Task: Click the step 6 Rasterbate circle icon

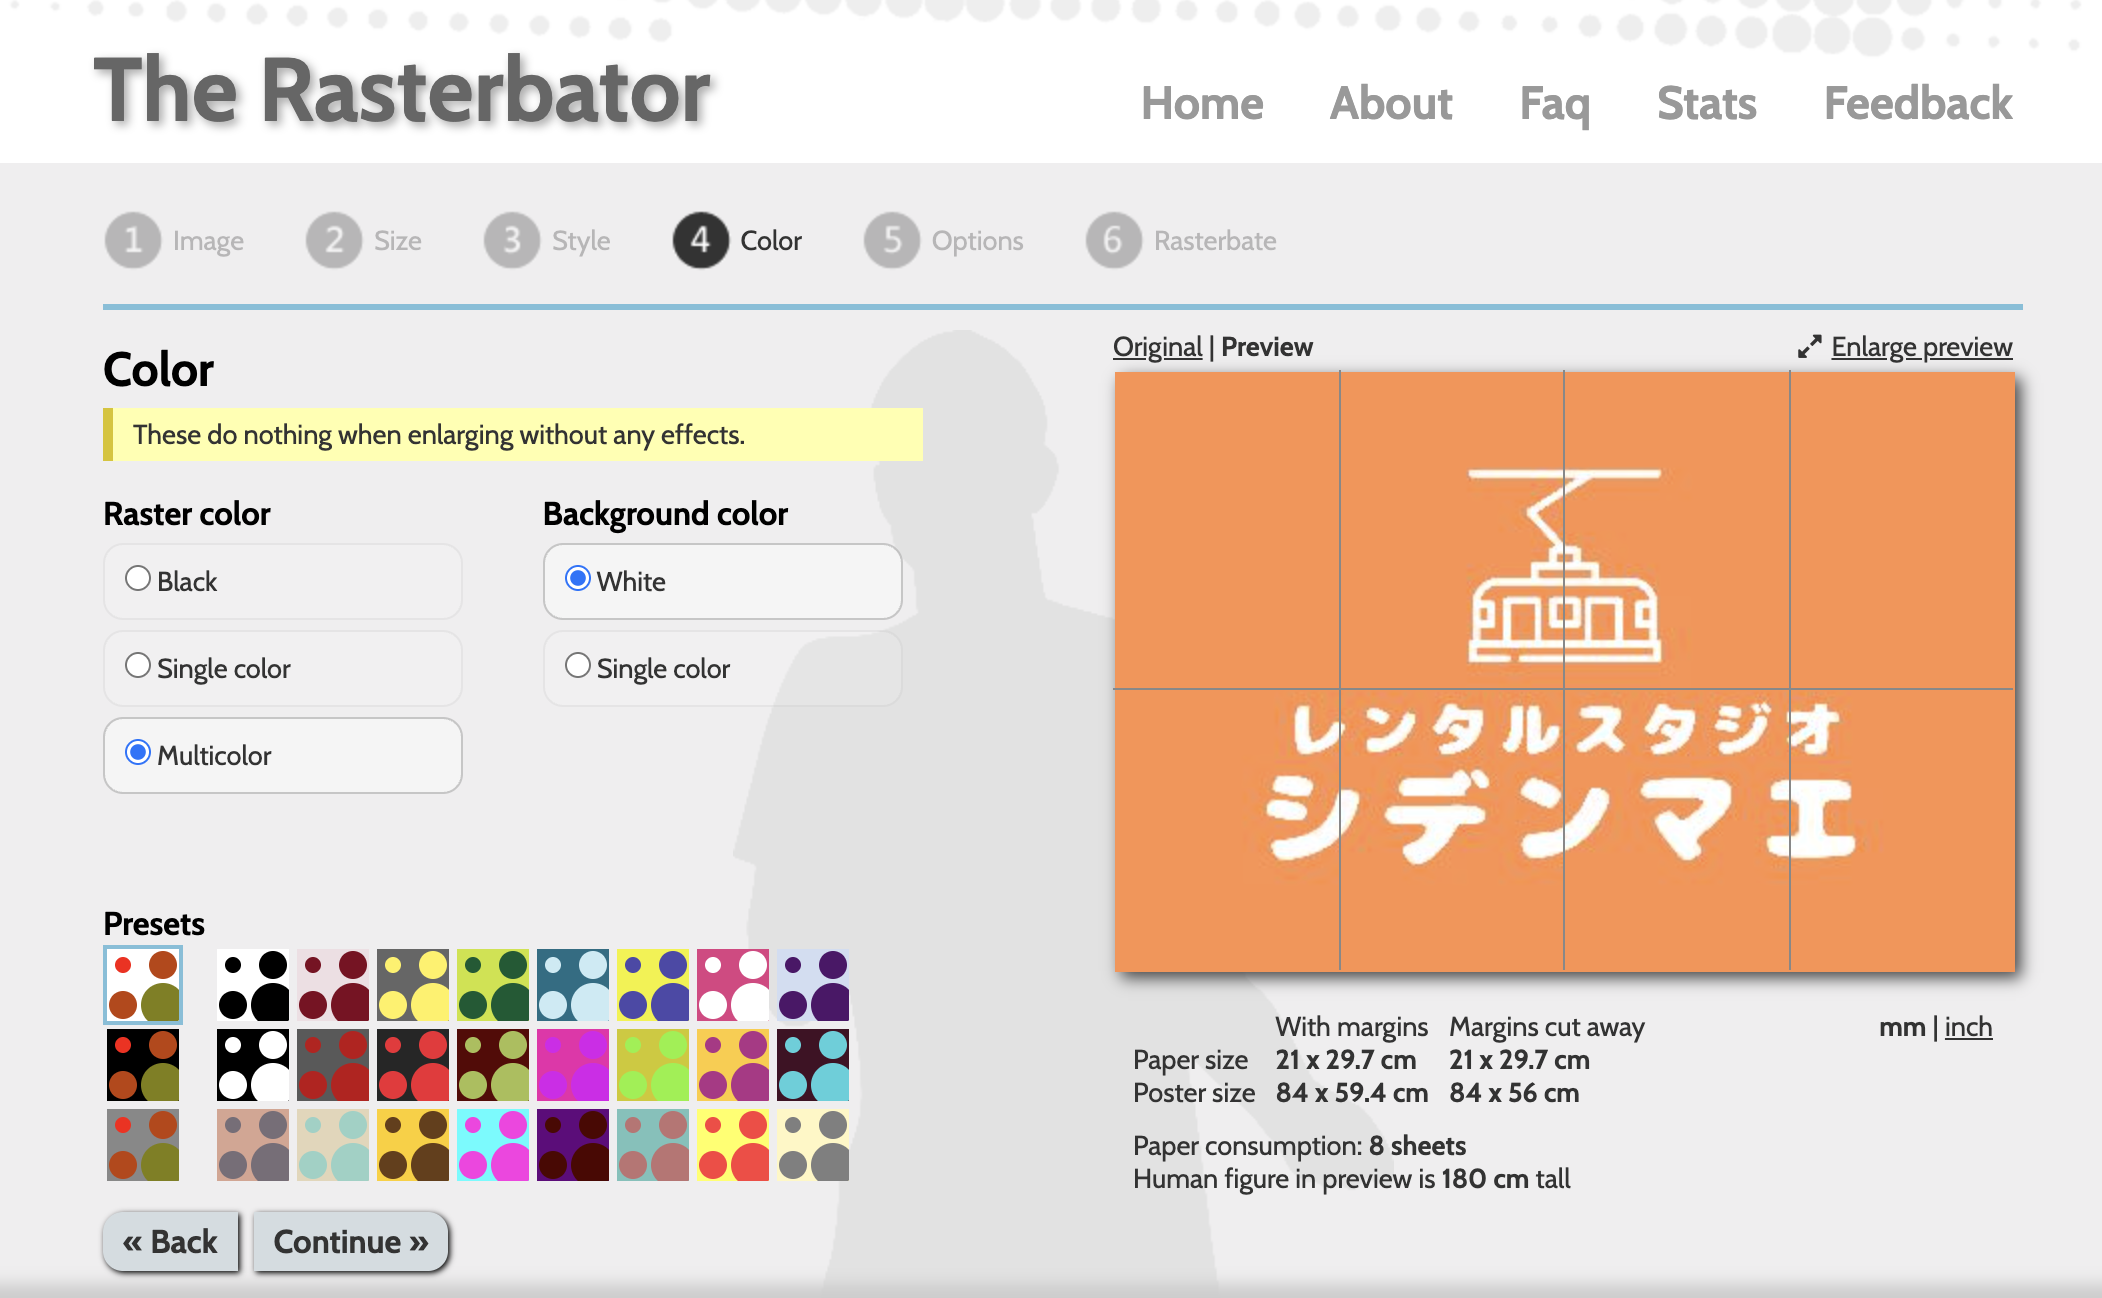Action: click(1113, 240)
